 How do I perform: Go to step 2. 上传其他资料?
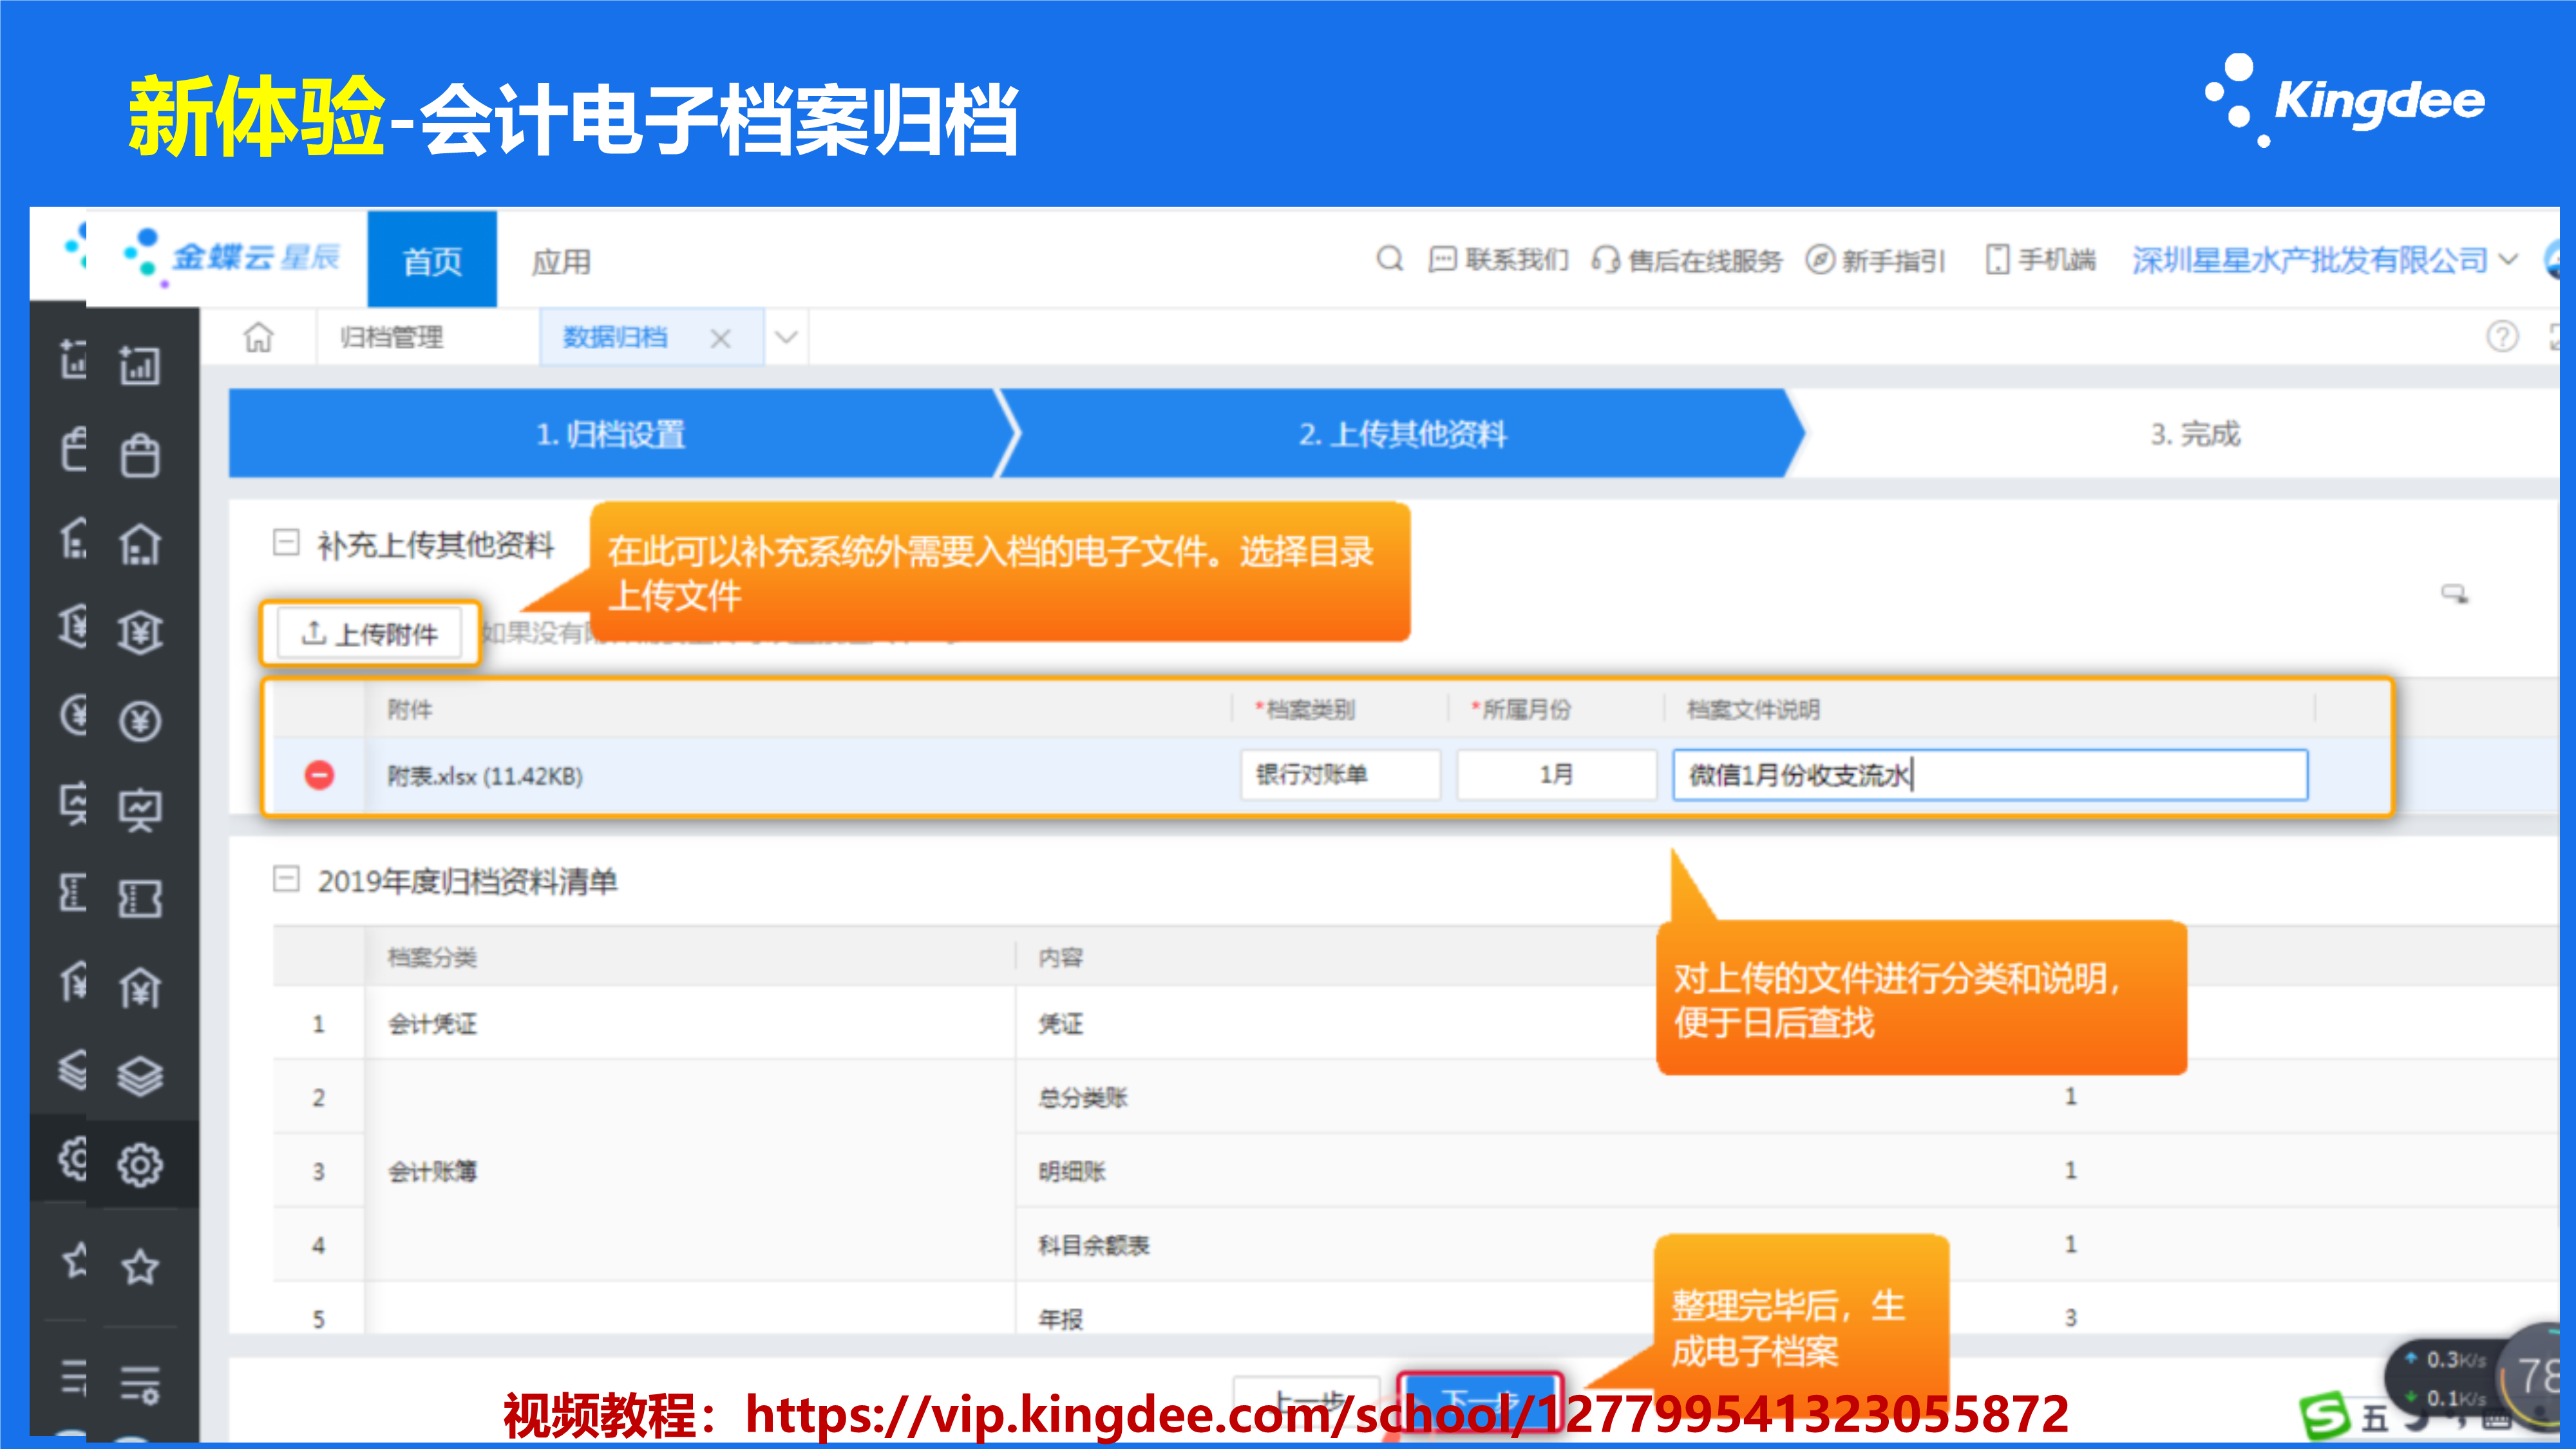click(x=1402, y=434)
